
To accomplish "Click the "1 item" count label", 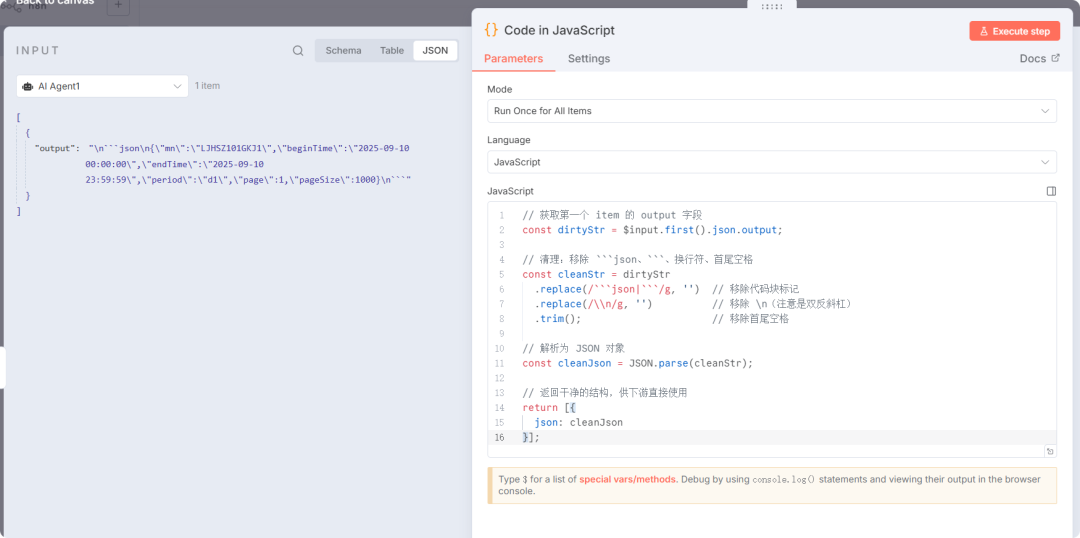I will tap(207, 86).
